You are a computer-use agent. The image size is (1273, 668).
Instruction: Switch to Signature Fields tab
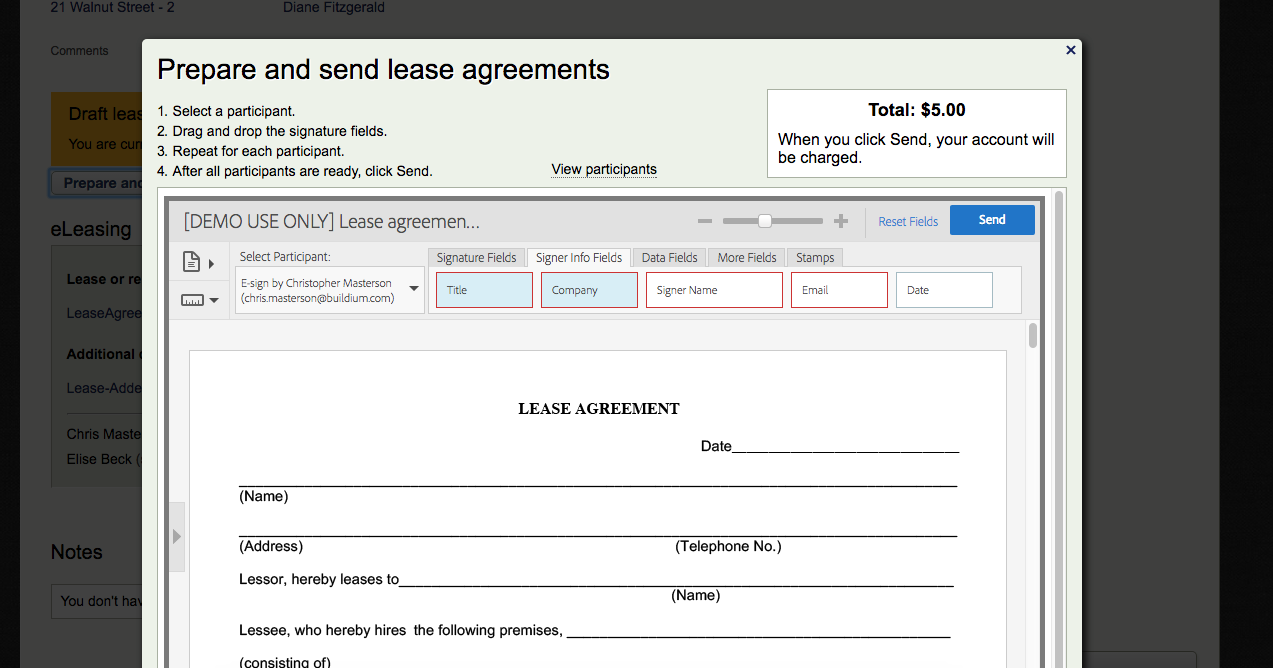476,258
